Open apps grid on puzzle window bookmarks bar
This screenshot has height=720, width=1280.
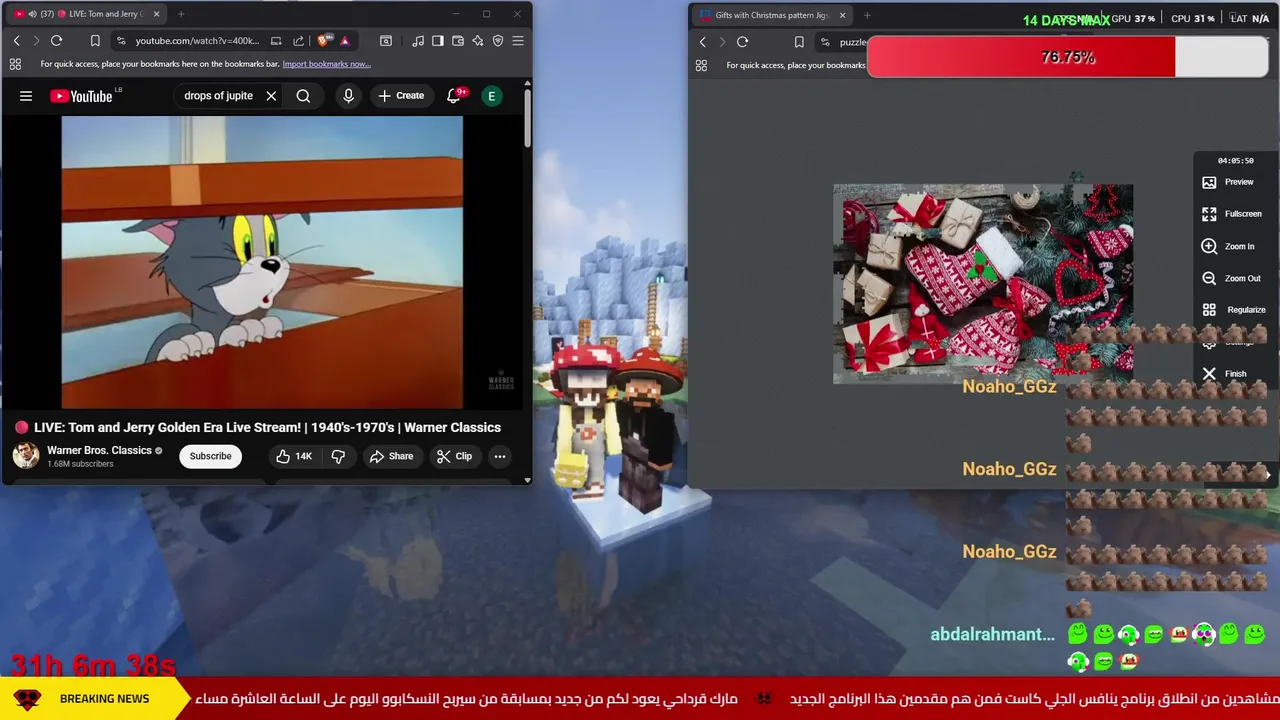click(701, 65)
